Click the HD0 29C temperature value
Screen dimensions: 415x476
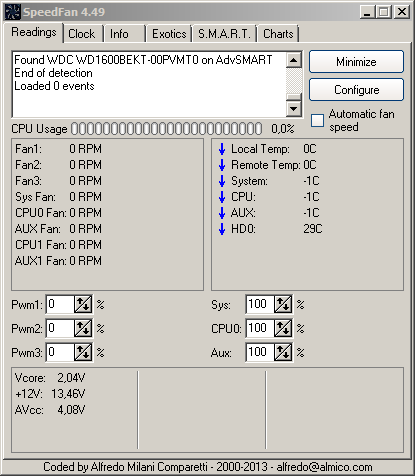[313, 229]
